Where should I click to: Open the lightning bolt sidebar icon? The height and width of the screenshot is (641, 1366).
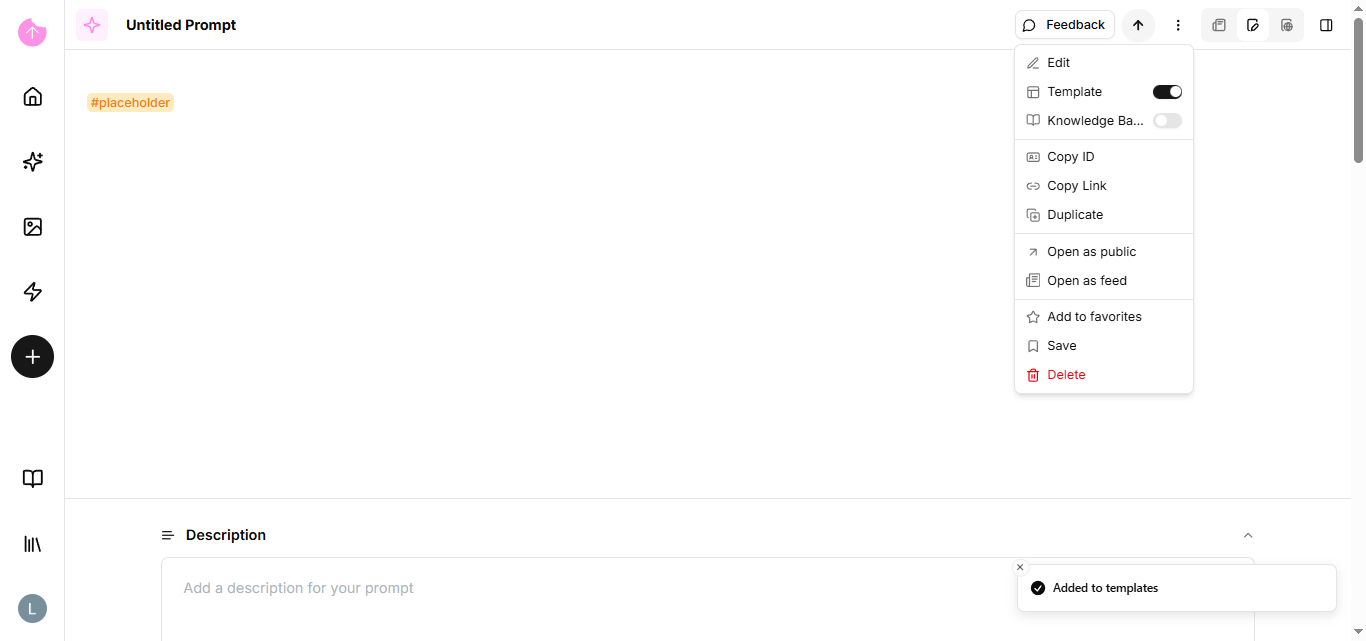[33, 291]
